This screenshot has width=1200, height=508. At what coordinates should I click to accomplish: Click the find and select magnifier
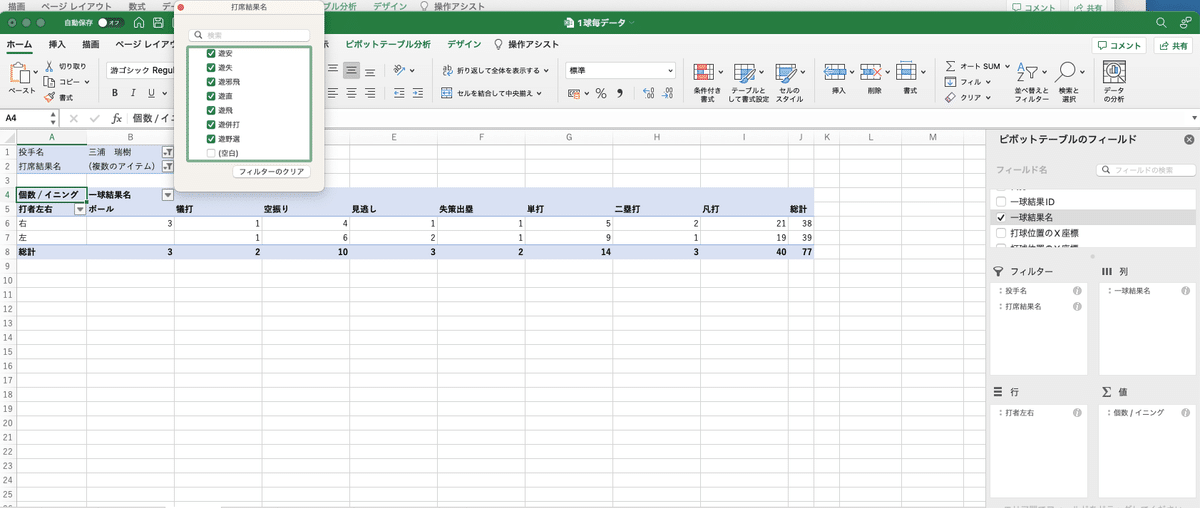click(1067, 72)
